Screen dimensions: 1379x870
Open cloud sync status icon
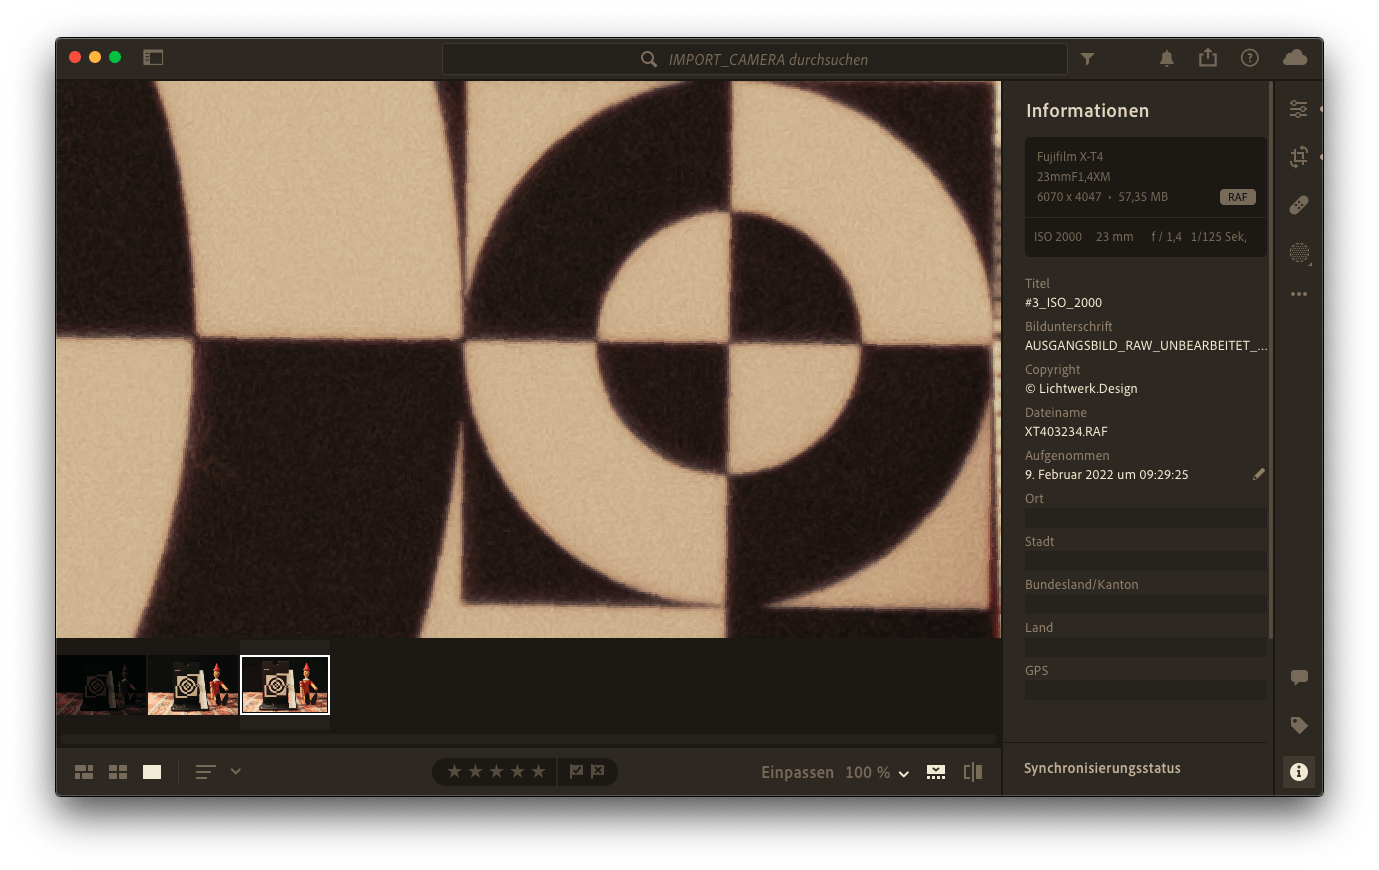[1294, 58]
